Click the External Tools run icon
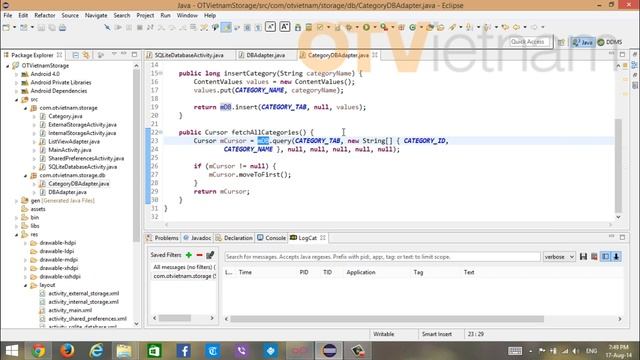 [384, 27]
